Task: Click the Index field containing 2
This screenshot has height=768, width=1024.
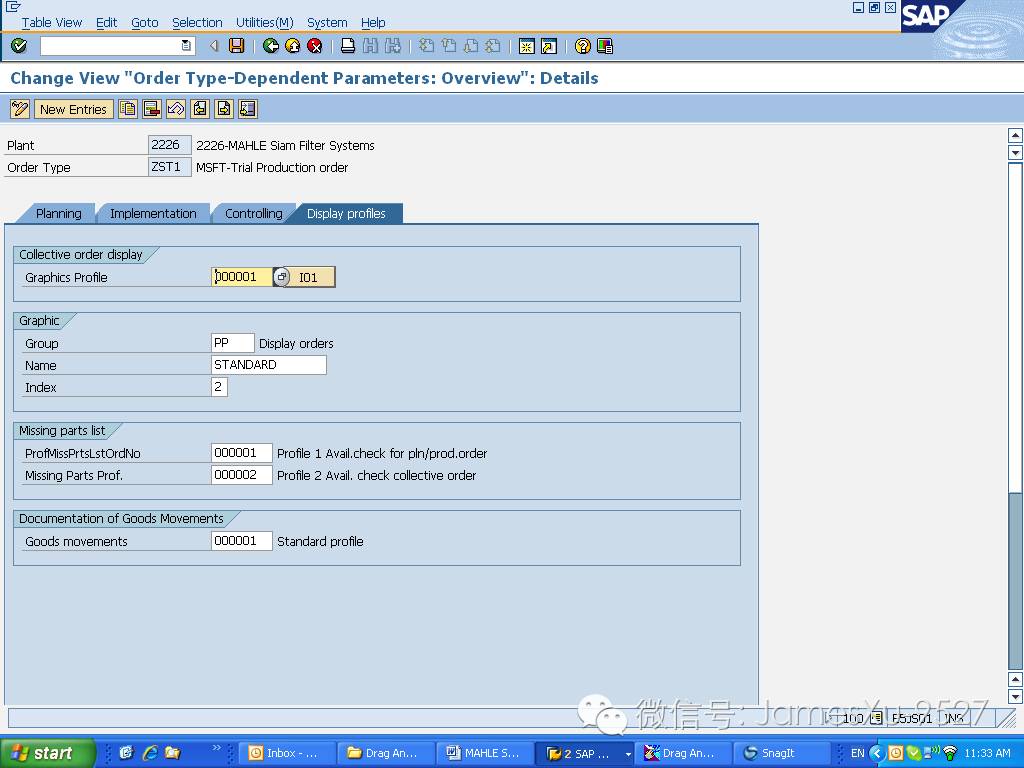Action: [219, 387]
